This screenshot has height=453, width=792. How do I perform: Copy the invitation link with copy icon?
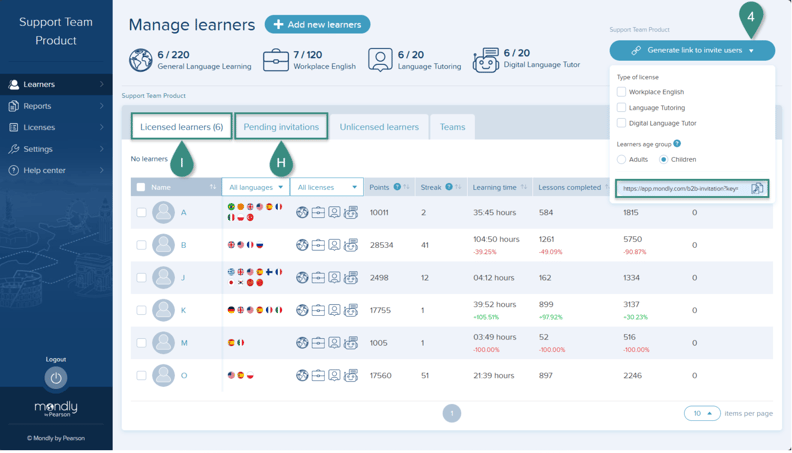coord(757,188)
